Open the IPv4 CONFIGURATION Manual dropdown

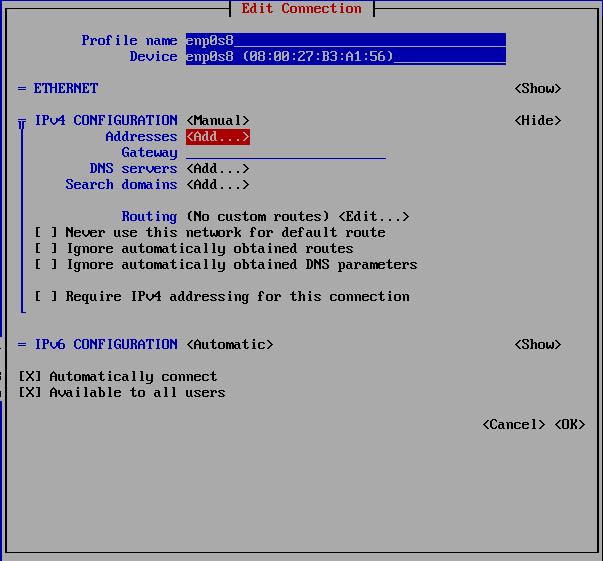click(x=218, y=120)
